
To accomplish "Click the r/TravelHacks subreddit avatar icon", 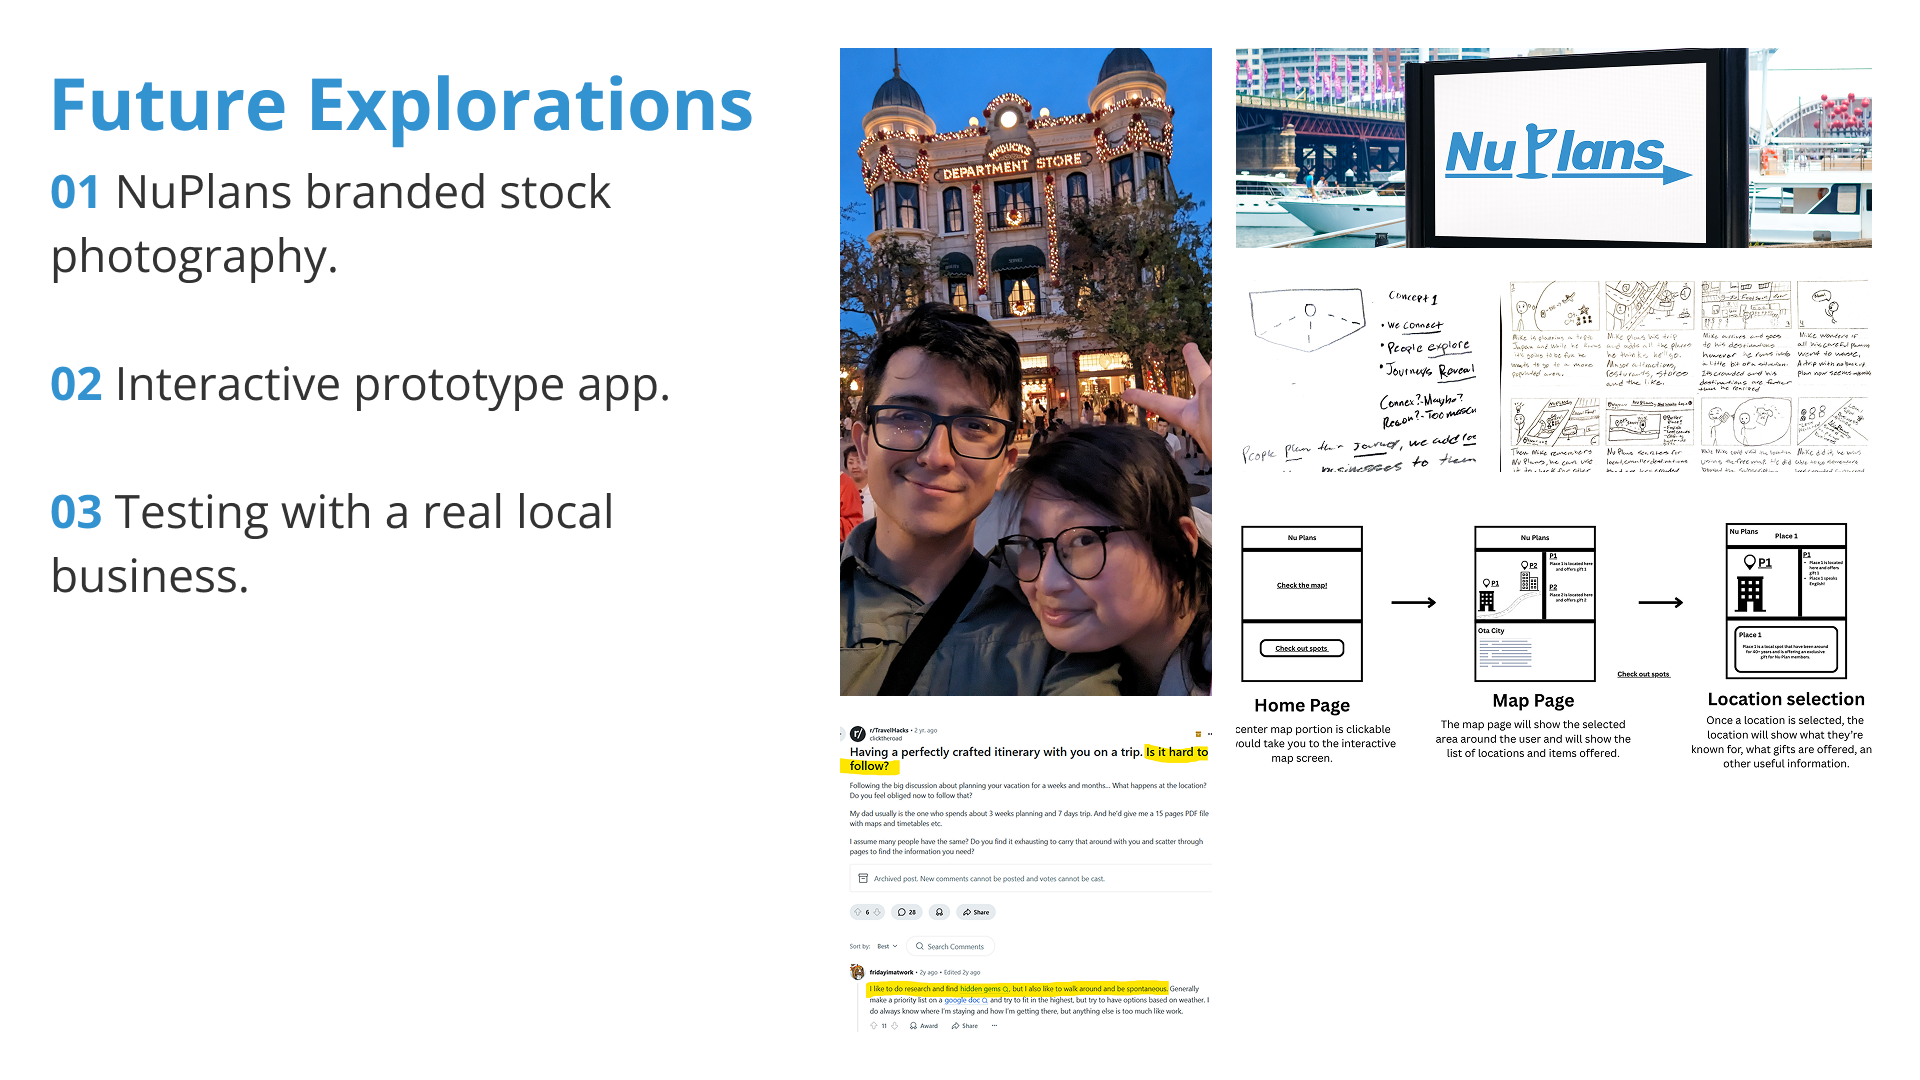I will (x=858, y=734).
